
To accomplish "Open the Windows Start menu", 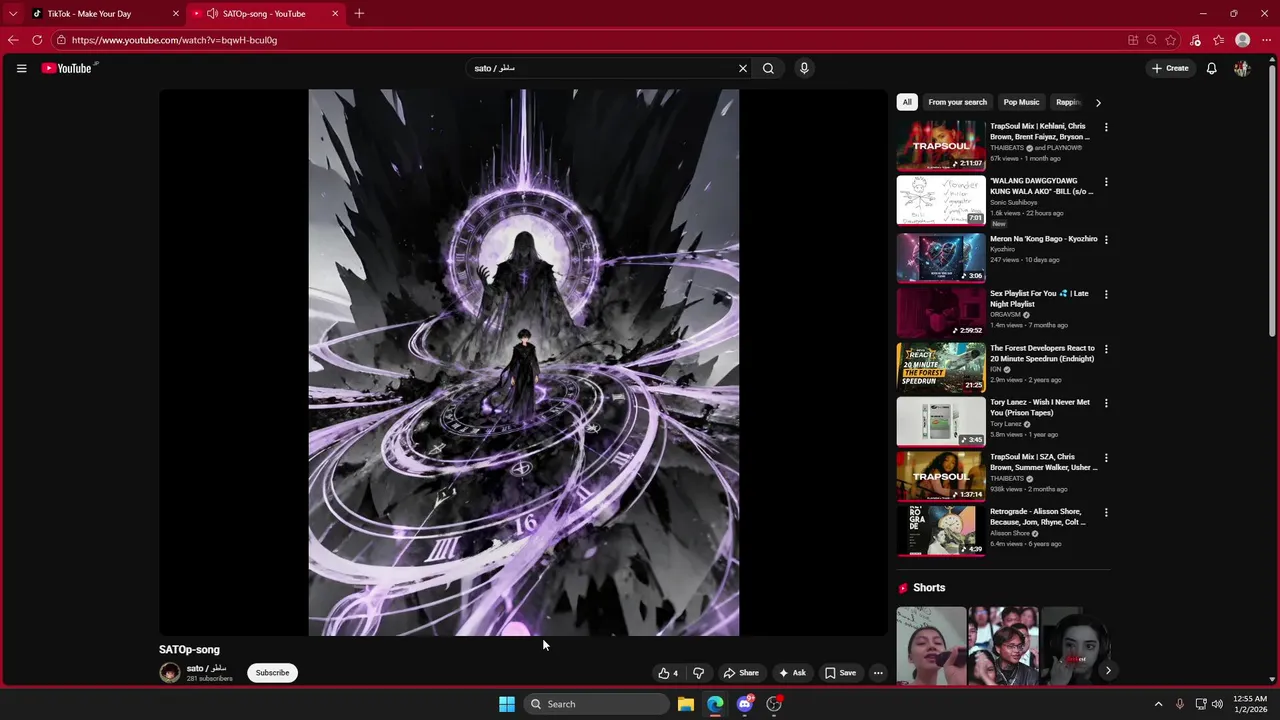I will pyautogui.click(x=507, y=704).
